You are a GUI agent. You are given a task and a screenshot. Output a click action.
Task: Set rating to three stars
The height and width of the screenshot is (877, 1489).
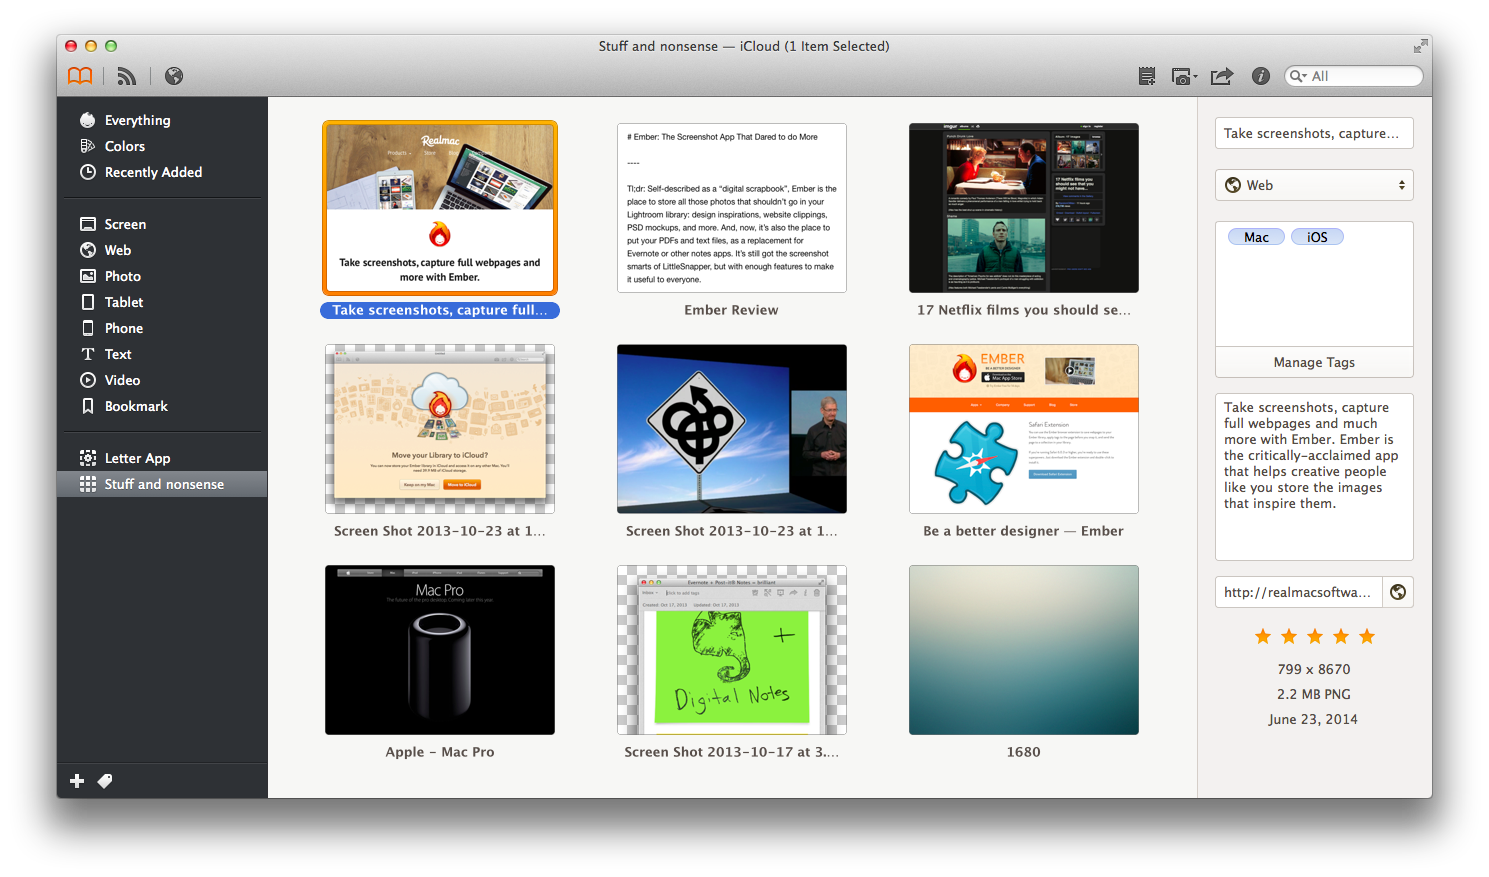click(x=1315, y=636)
